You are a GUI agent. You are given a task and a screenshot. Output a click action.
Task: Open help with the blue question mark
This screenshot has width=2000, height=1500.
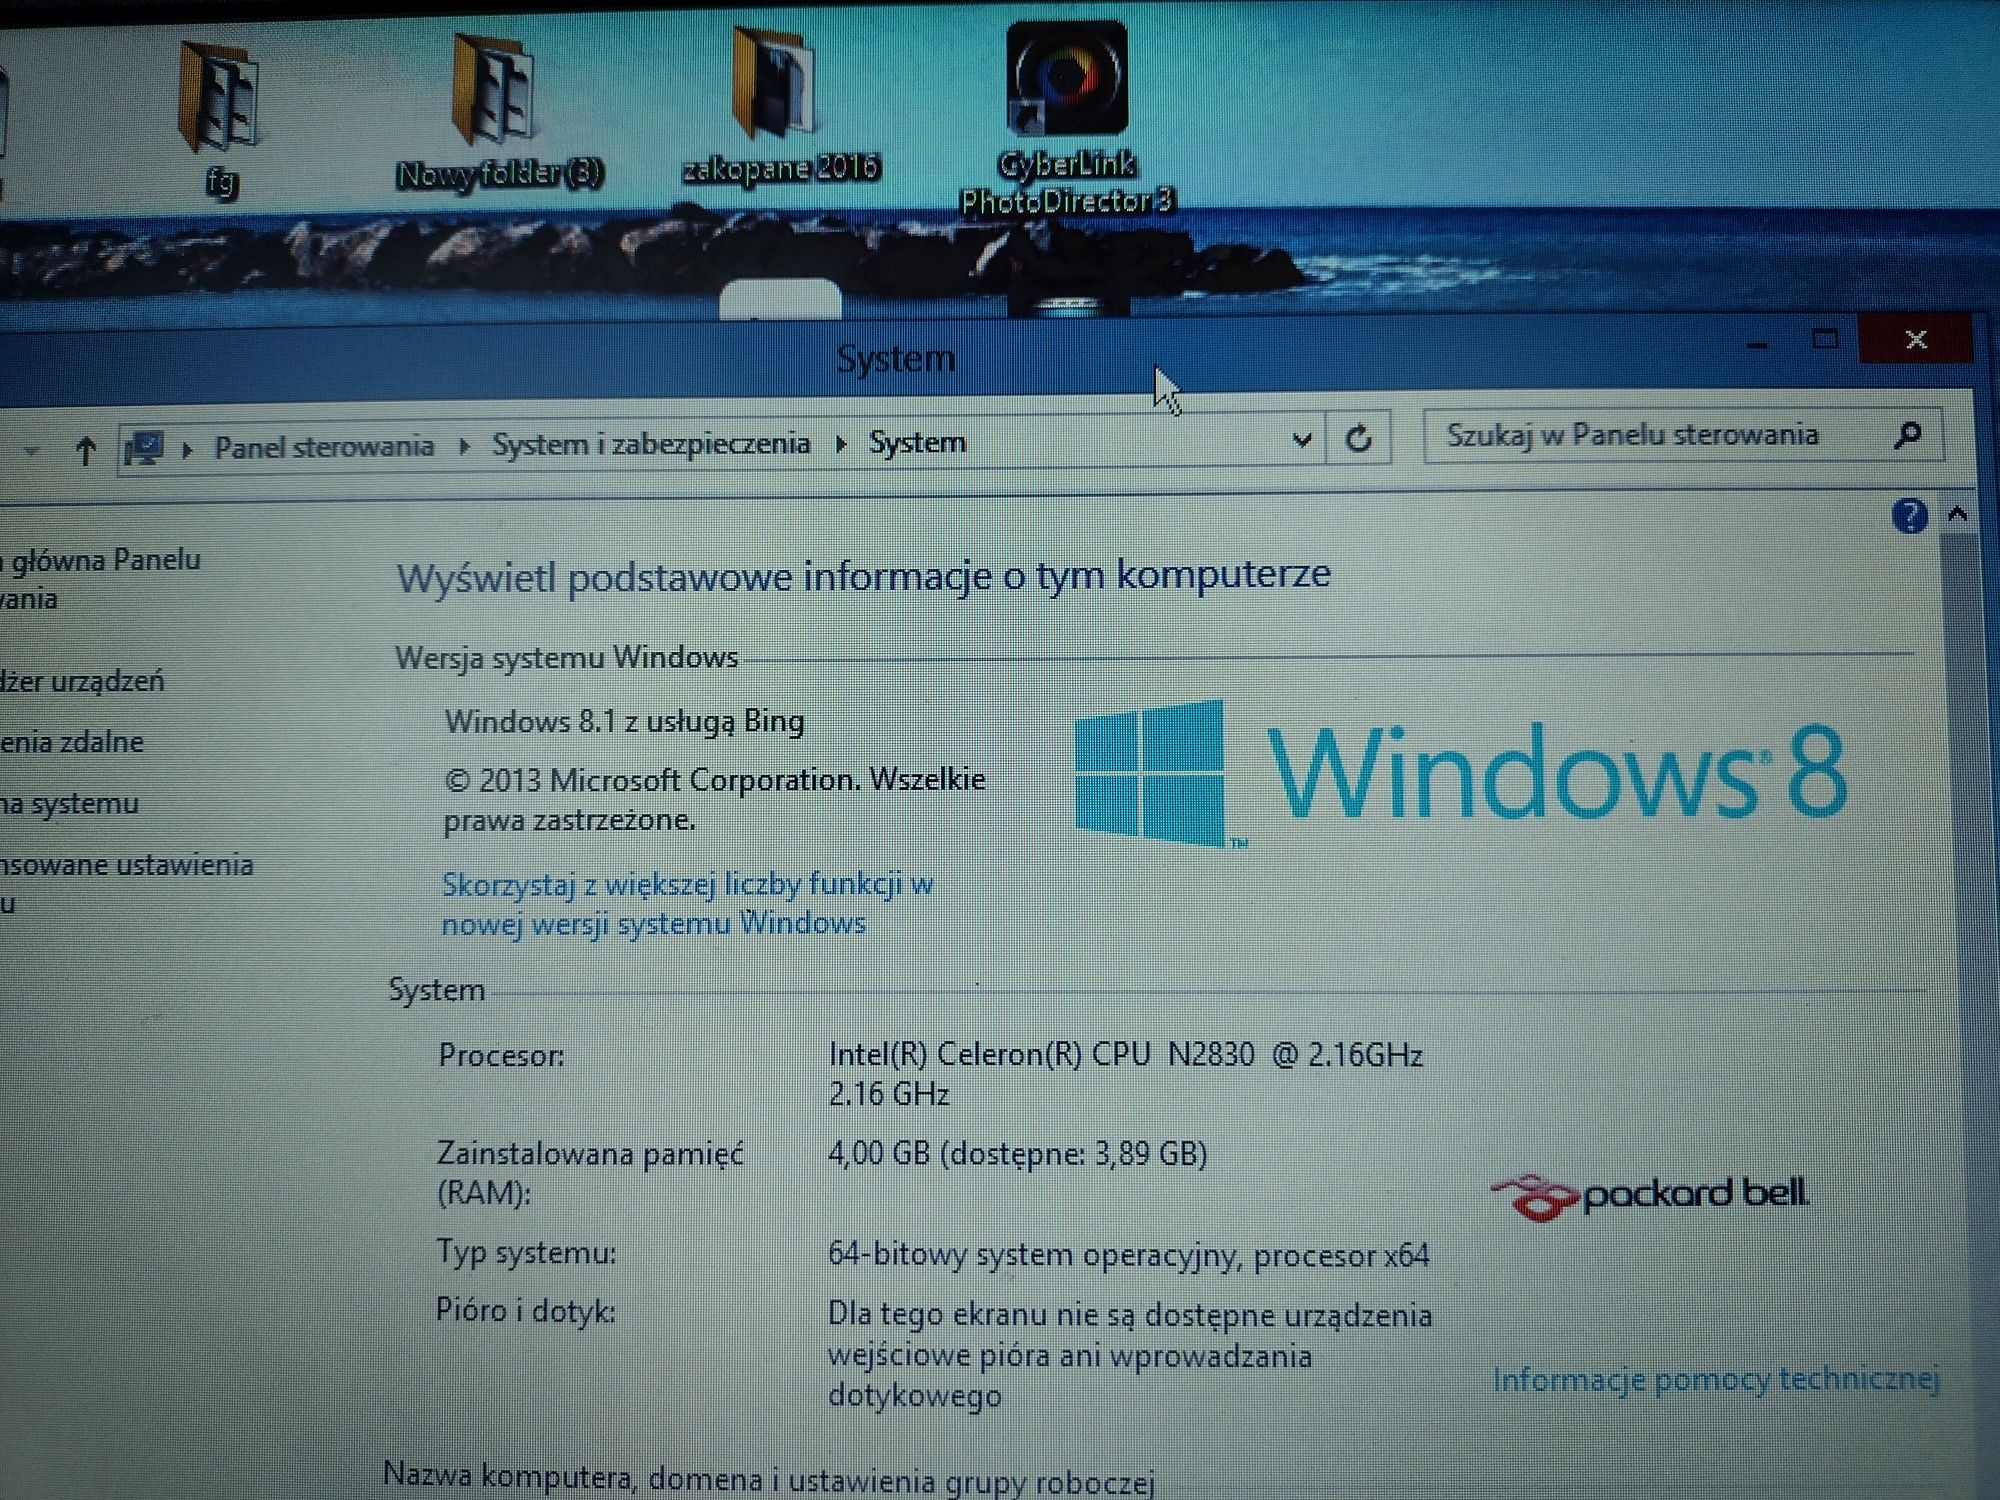(1909, 516)
